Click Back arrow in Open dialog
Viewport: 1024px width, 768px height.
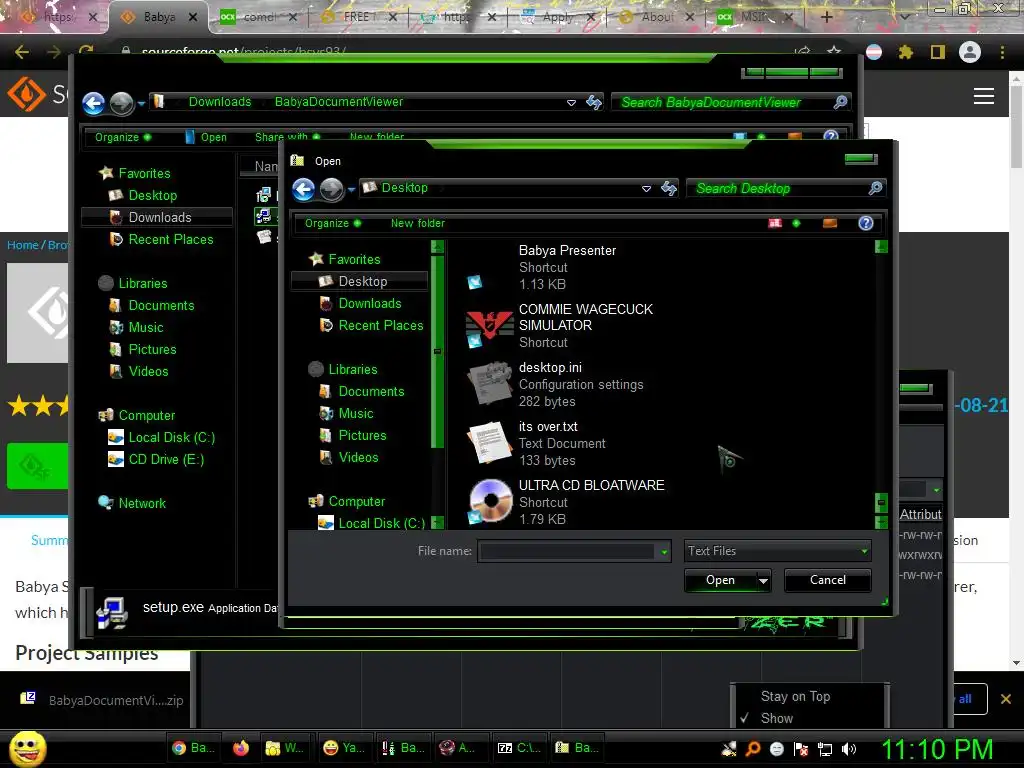(x=304, y=189)
